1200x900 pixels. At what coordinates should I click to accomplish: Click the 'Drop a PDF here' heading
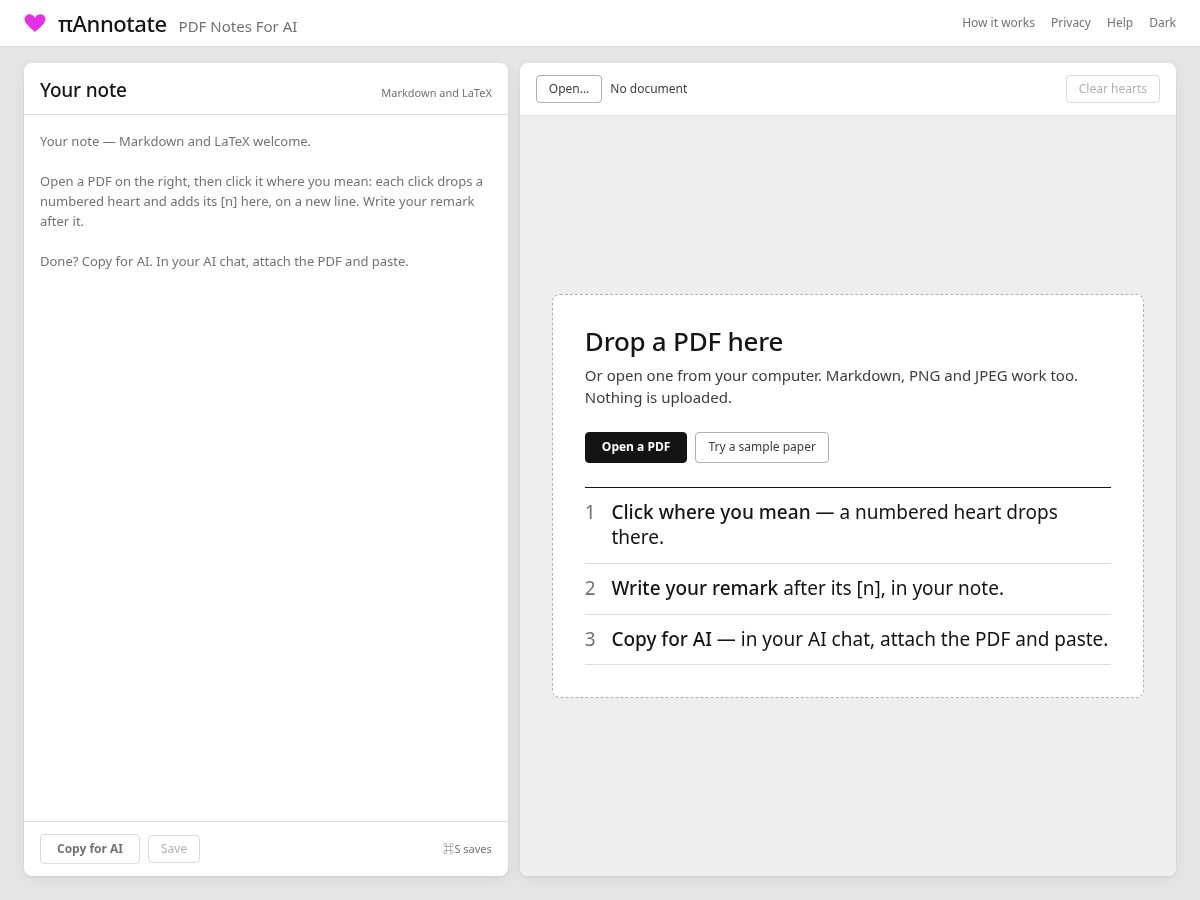pos(684,342)
